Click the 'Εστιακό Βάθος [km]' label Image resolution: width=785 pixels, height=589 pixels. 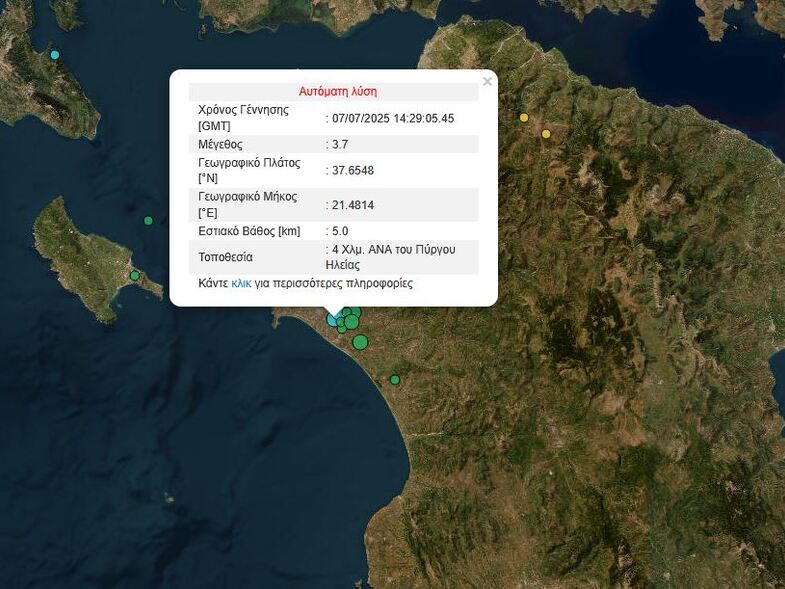tap(249, 231)
